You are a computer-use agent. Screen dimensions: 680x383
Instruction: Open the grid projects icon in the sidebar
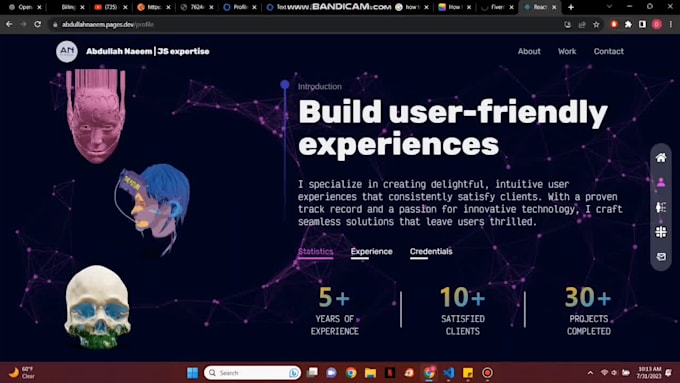pos(661,232)
